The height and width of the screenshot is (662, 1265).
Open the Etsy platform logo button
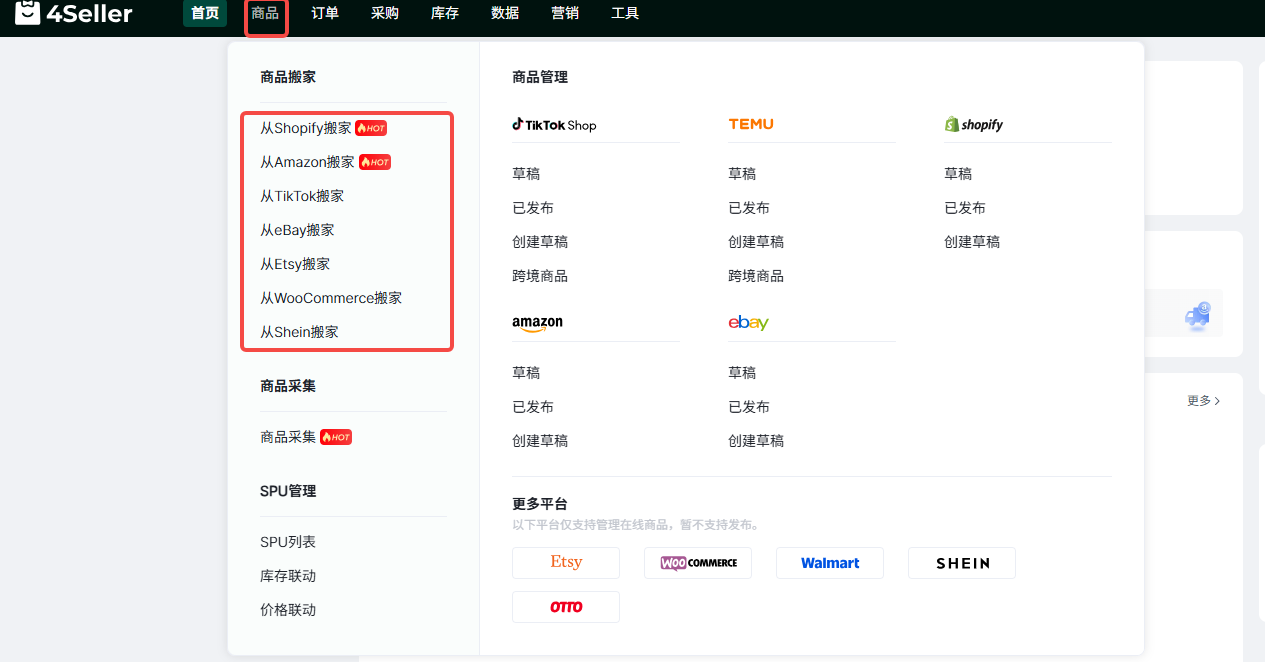[566, 563]
